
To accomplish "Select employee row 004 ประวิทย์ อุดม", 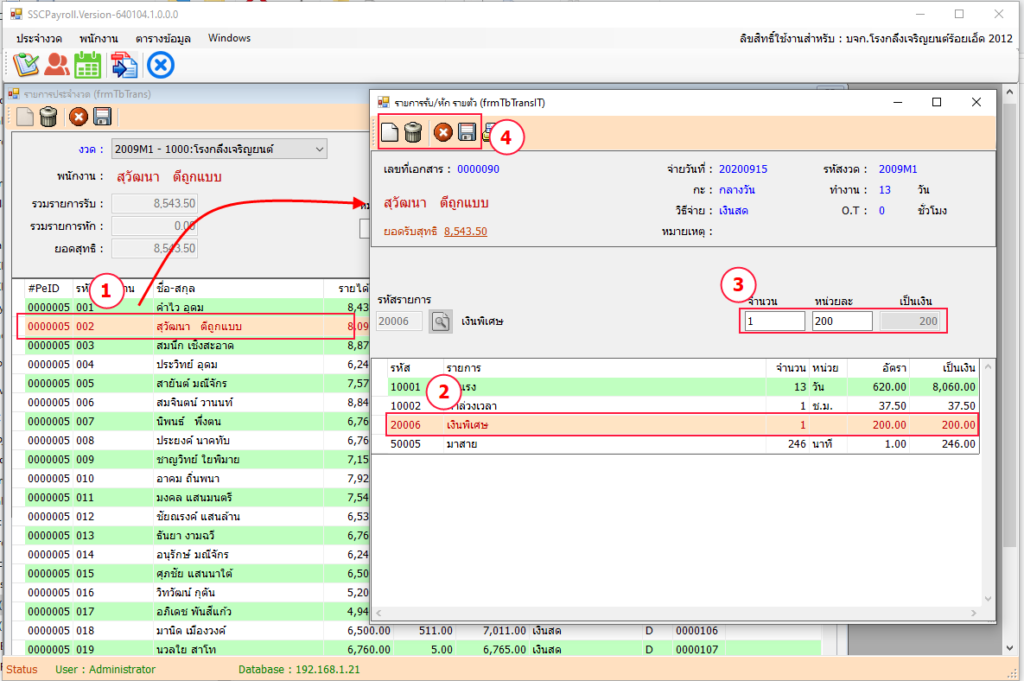I will [x=197, y=364].
